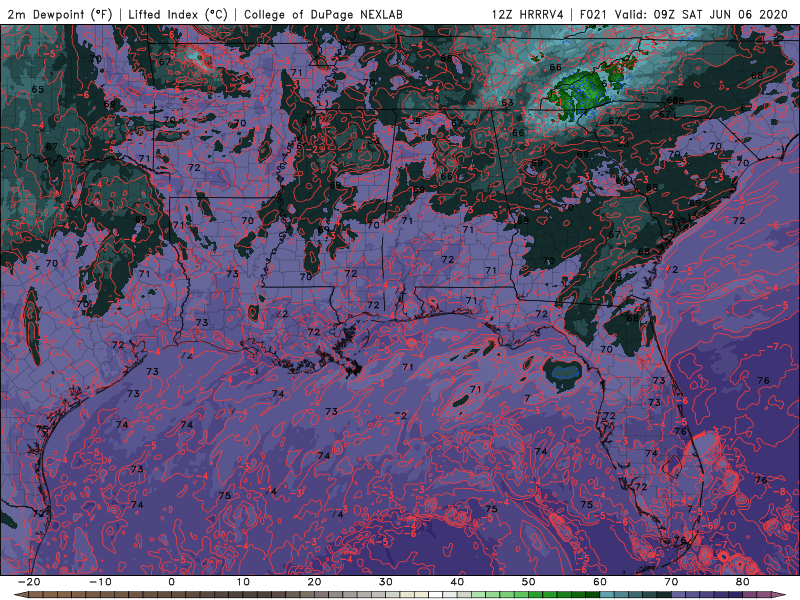Screen dimensions: 800x600
Task: Click the "-8" lifted index contour label
Action: point(780,492)
